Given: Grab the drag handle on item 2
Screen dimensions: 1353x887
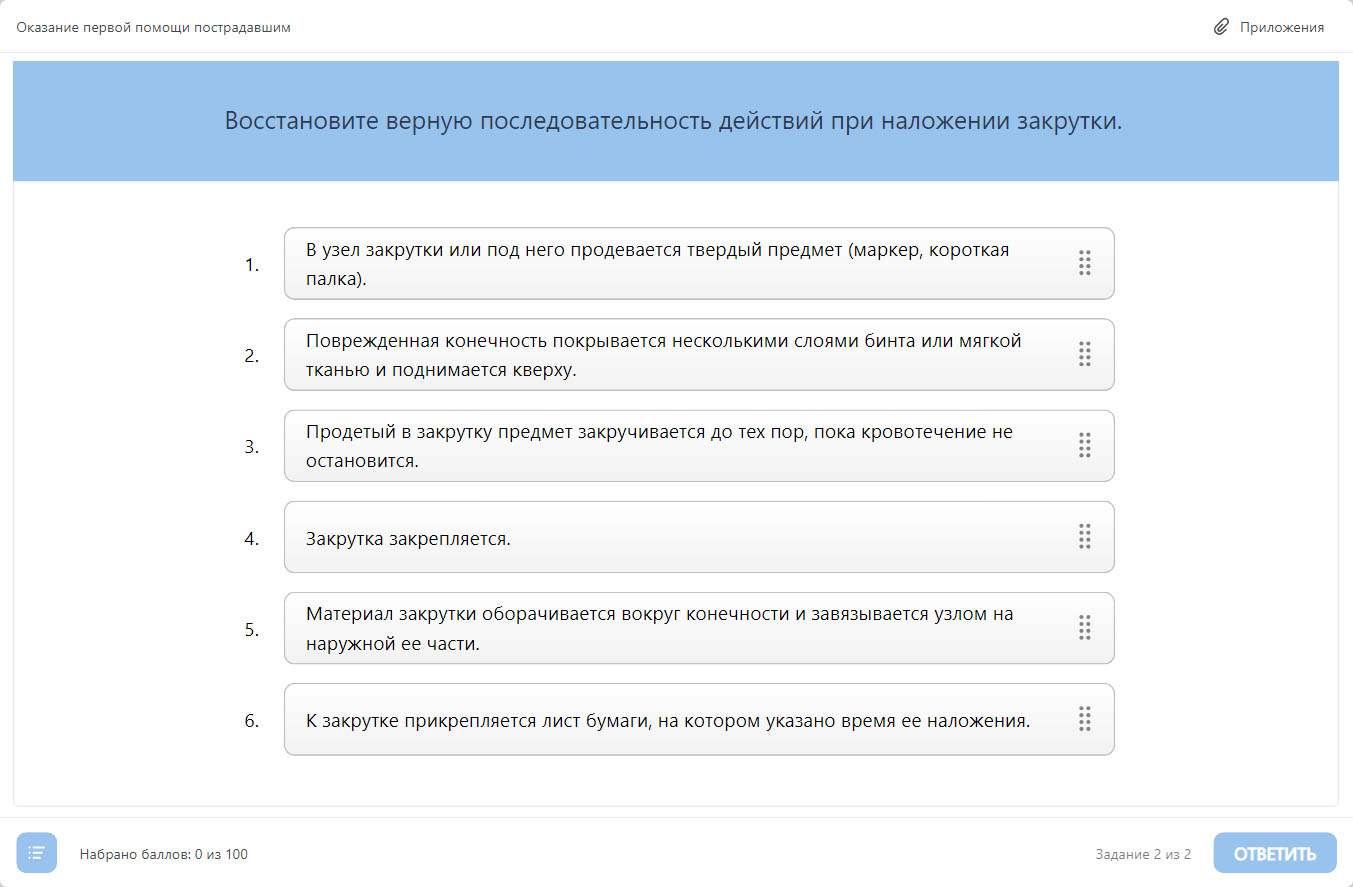Looking at the screenshot, I should pos(1084,354).
